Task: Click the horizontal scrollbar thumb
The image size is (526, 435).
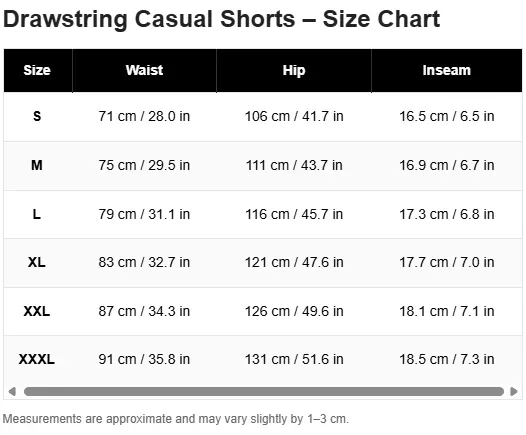Action: pyautogui.click(x=264, y=391)
